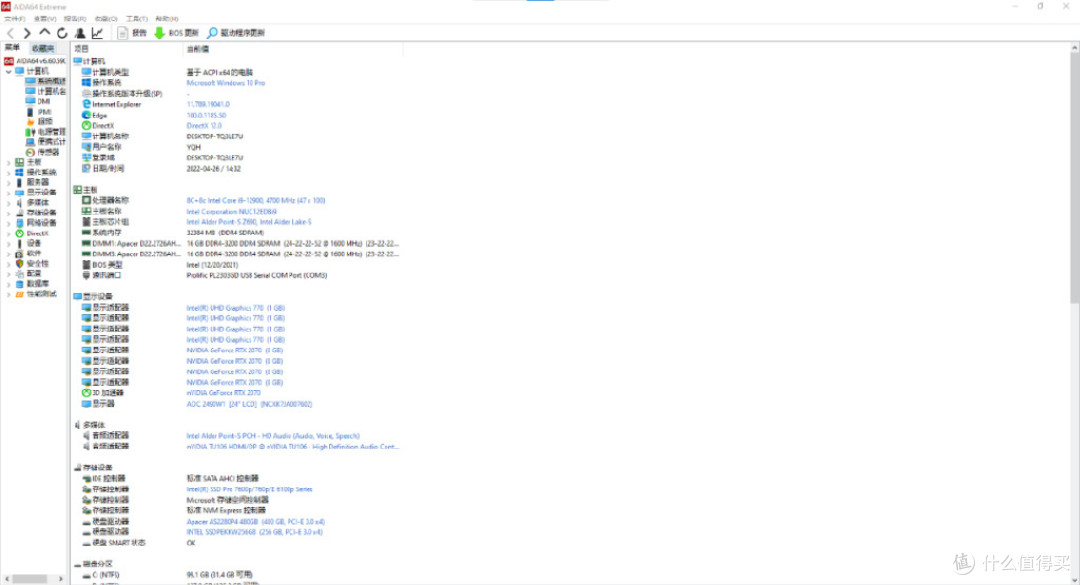The height and width of the screenshot is (585, 1080).
Task: Open the Microsoft Windows 10 Pro link
Action: [x=226, y=83]
